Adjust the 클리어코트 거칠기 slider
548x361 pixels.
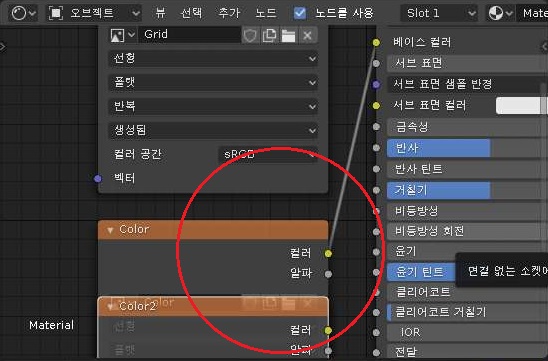coord(467,312)
